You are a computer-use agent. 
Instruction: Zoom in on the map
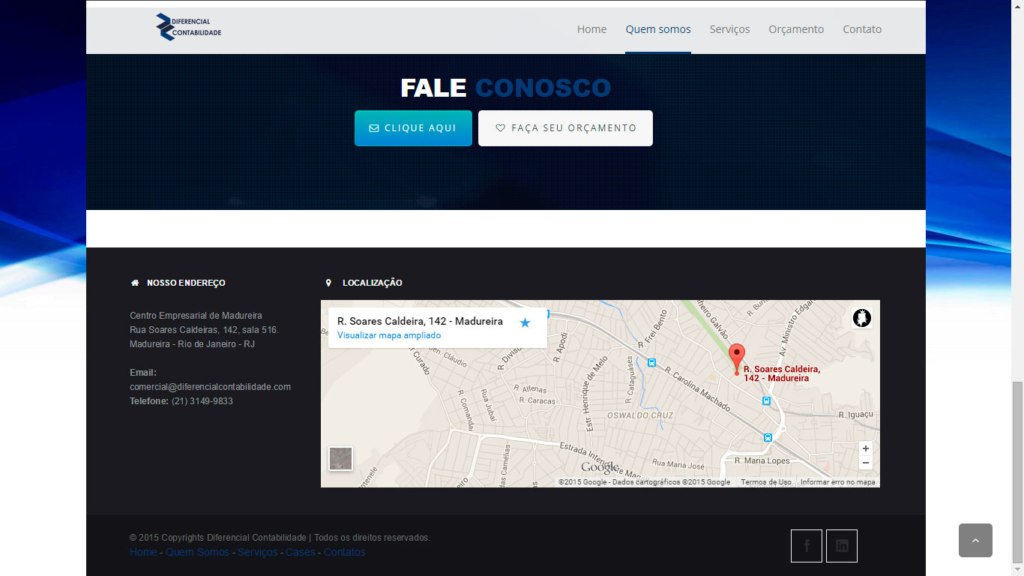(x=865, y=449)
